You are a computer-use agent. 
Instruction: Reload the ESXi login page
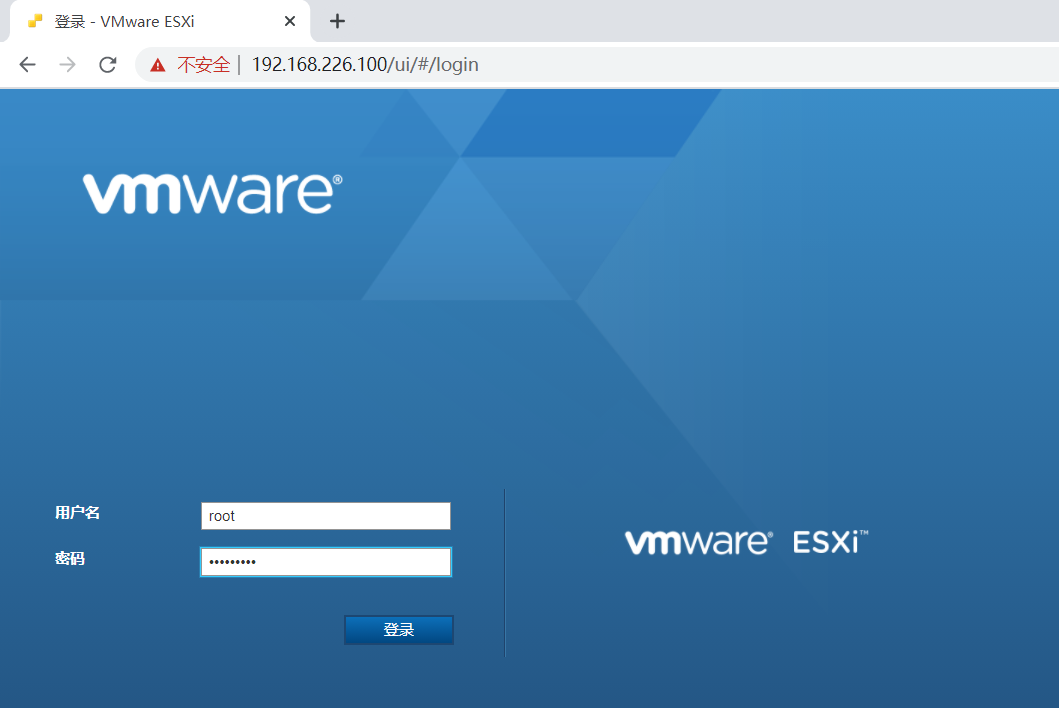click(x=108, y=65)
